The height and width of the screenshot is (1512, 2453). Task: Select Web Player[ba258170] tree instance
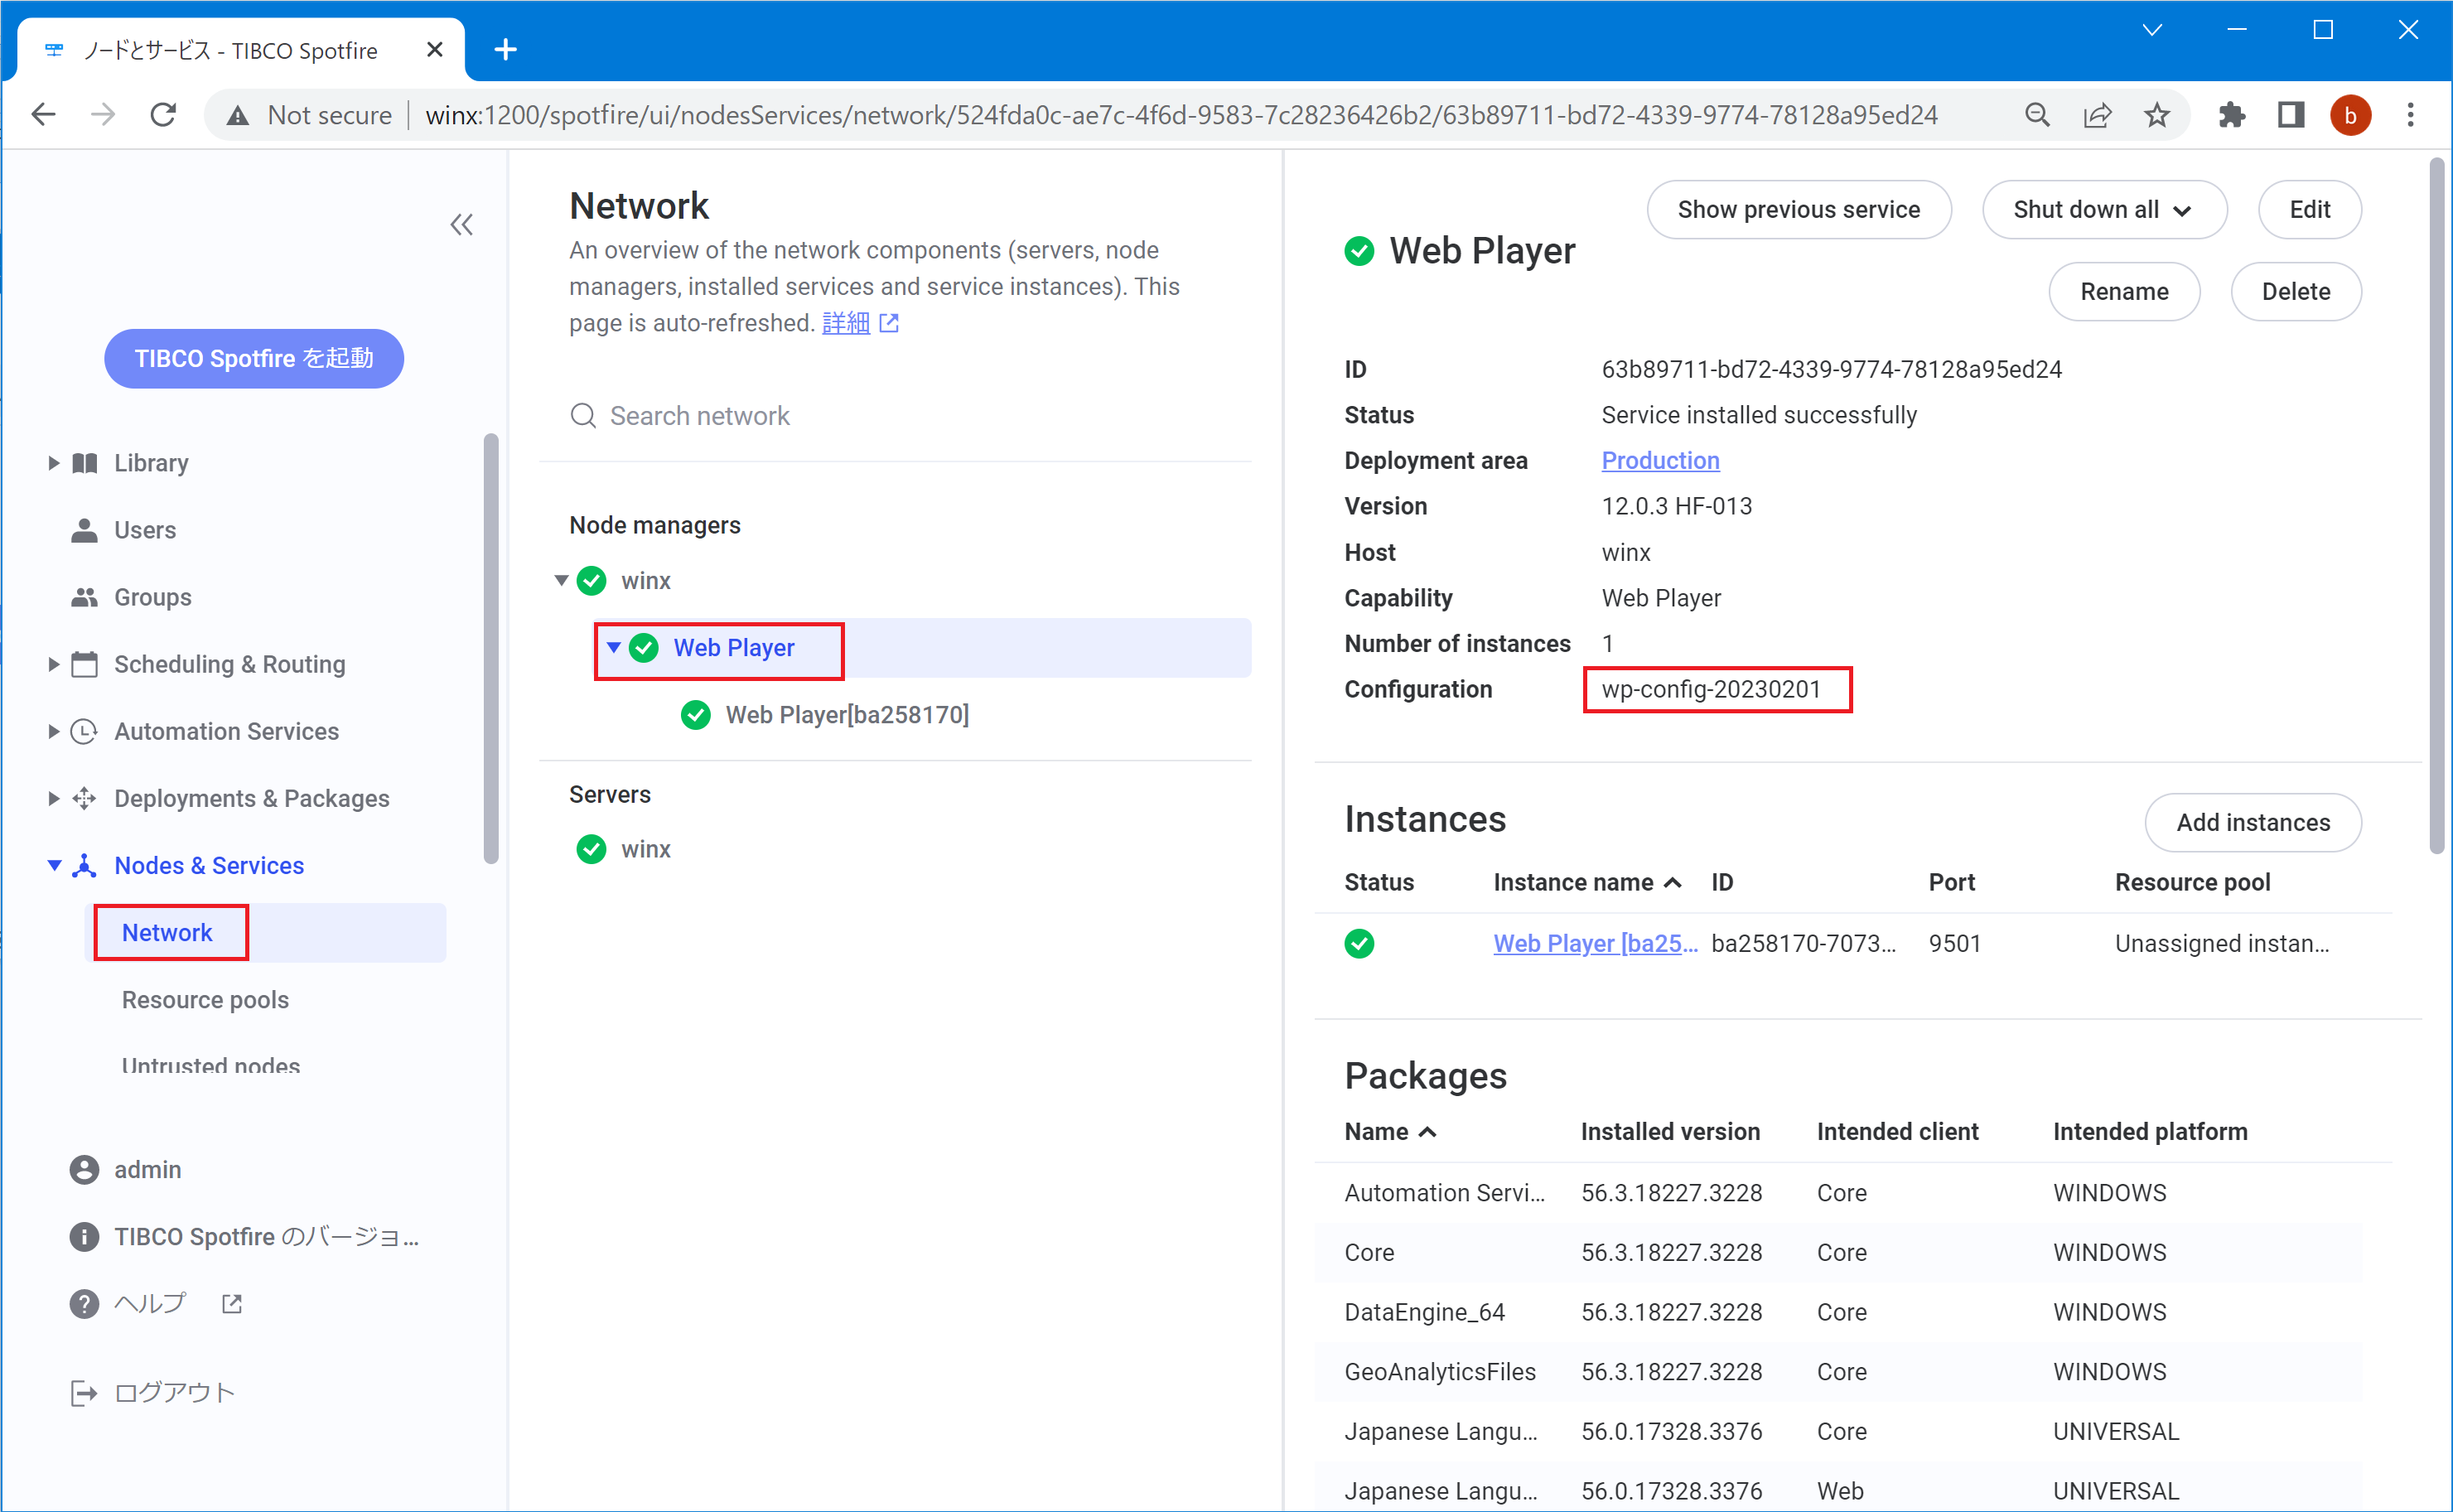pos(847,715)
